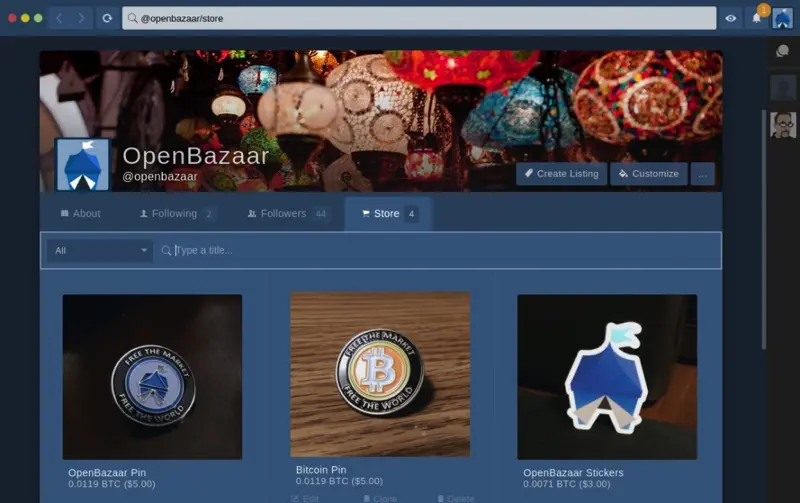
Task: Click the OpenBazaar store logo avatar
Action: click(83, 164)
